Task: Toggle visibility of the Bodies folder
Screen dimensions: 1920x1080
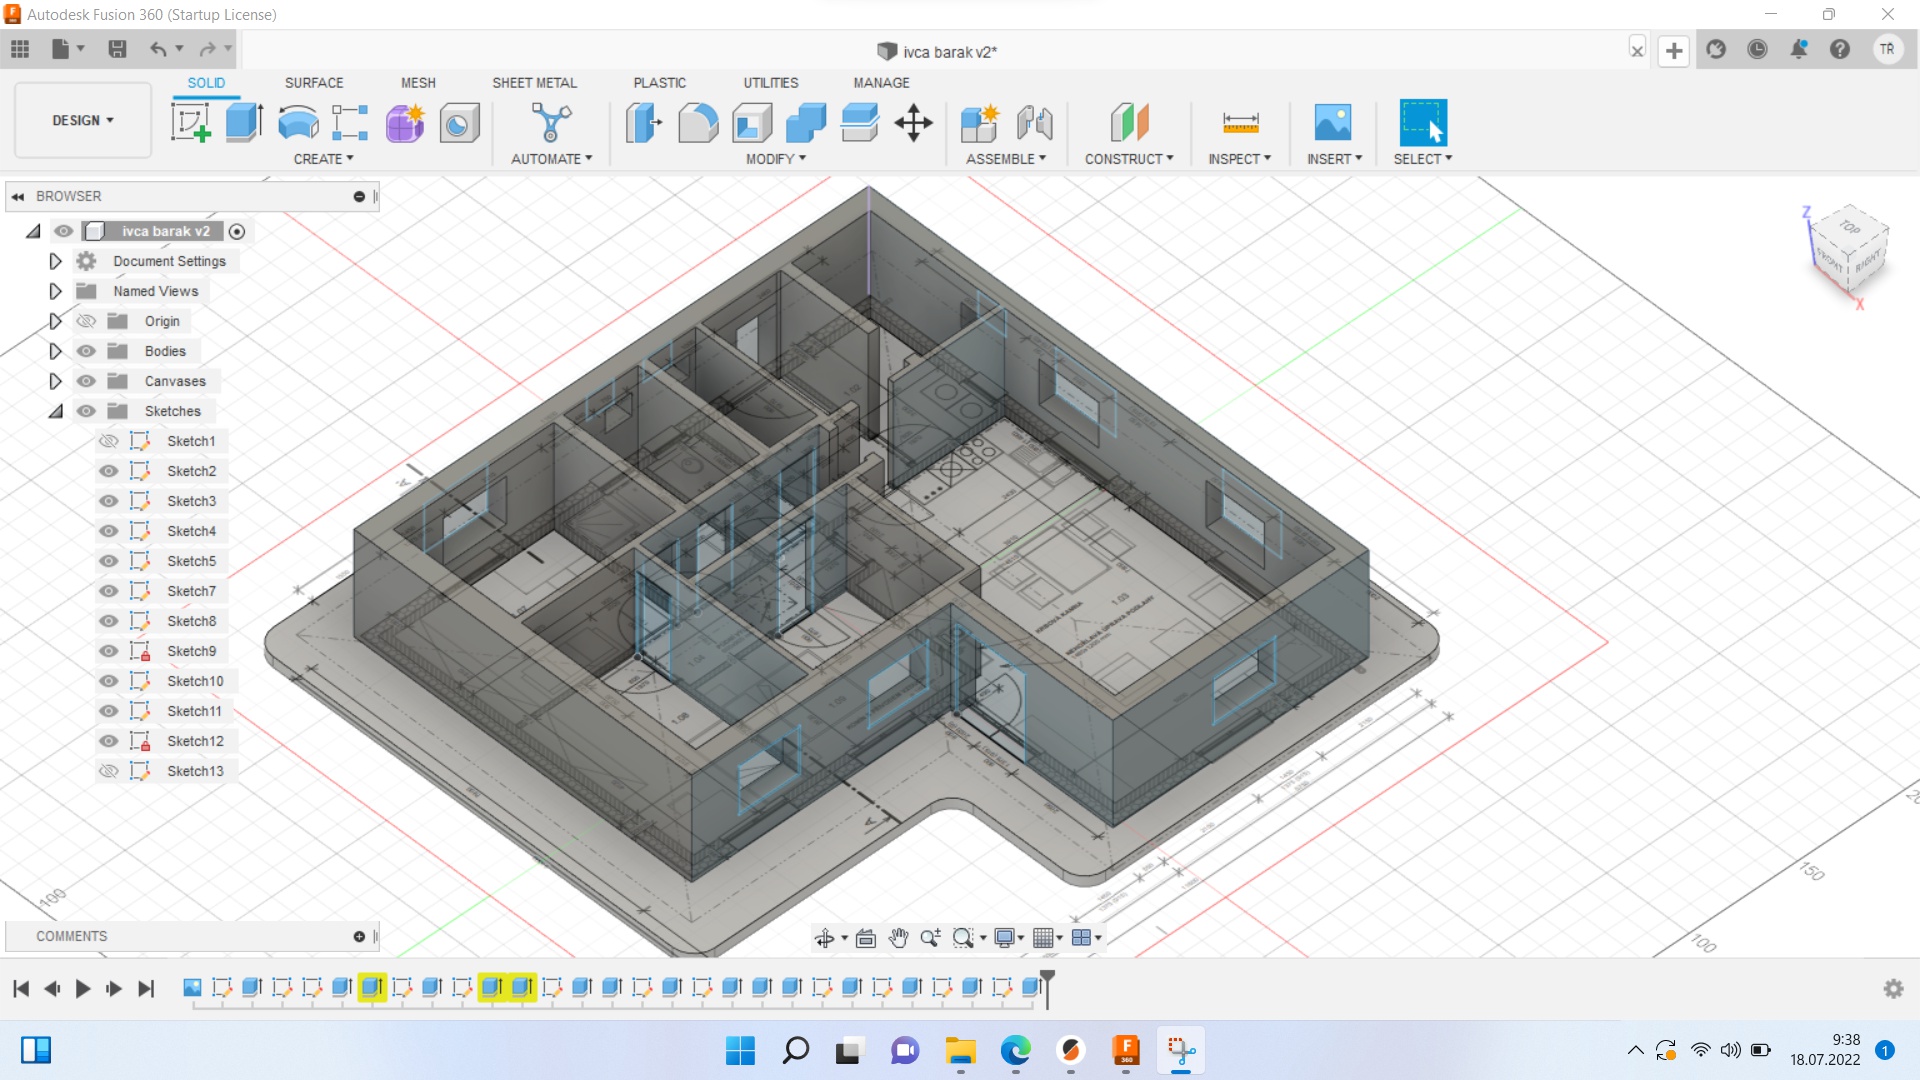Action: click(x=86, y=351)
